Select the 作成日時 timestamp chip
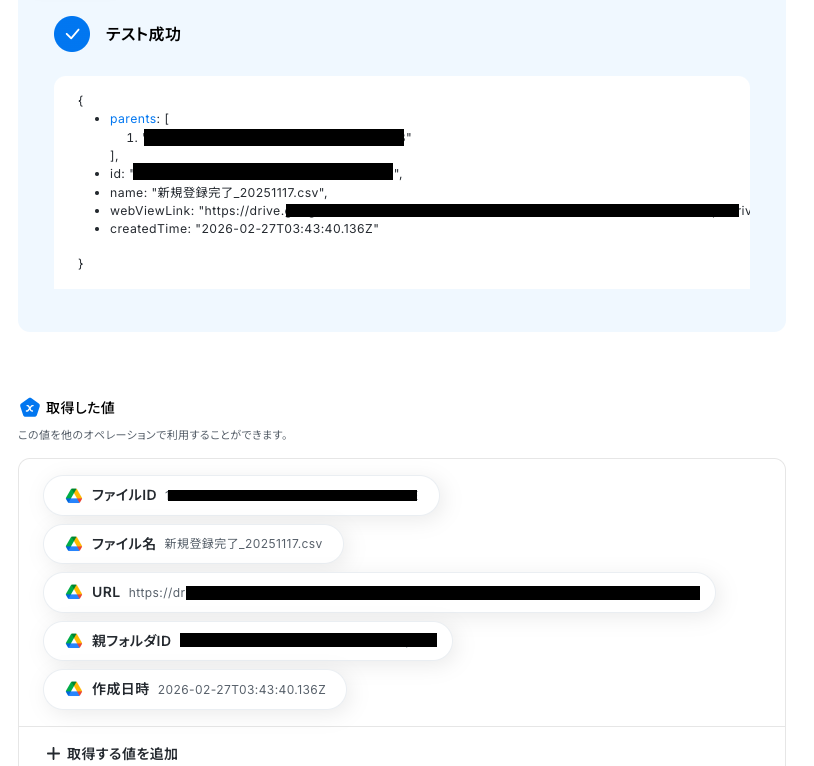This screenshot has height=766, width=814. [195, 689]
